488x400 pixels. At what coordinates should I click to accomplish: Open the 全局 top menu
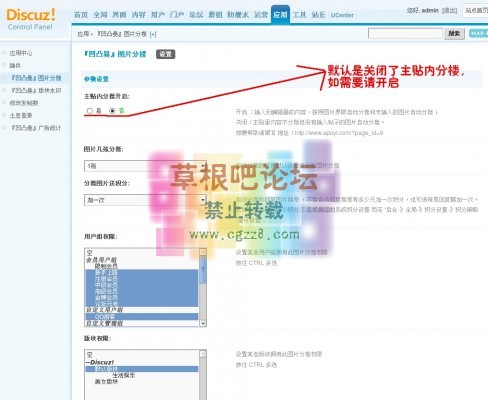[x=100, y=15]
